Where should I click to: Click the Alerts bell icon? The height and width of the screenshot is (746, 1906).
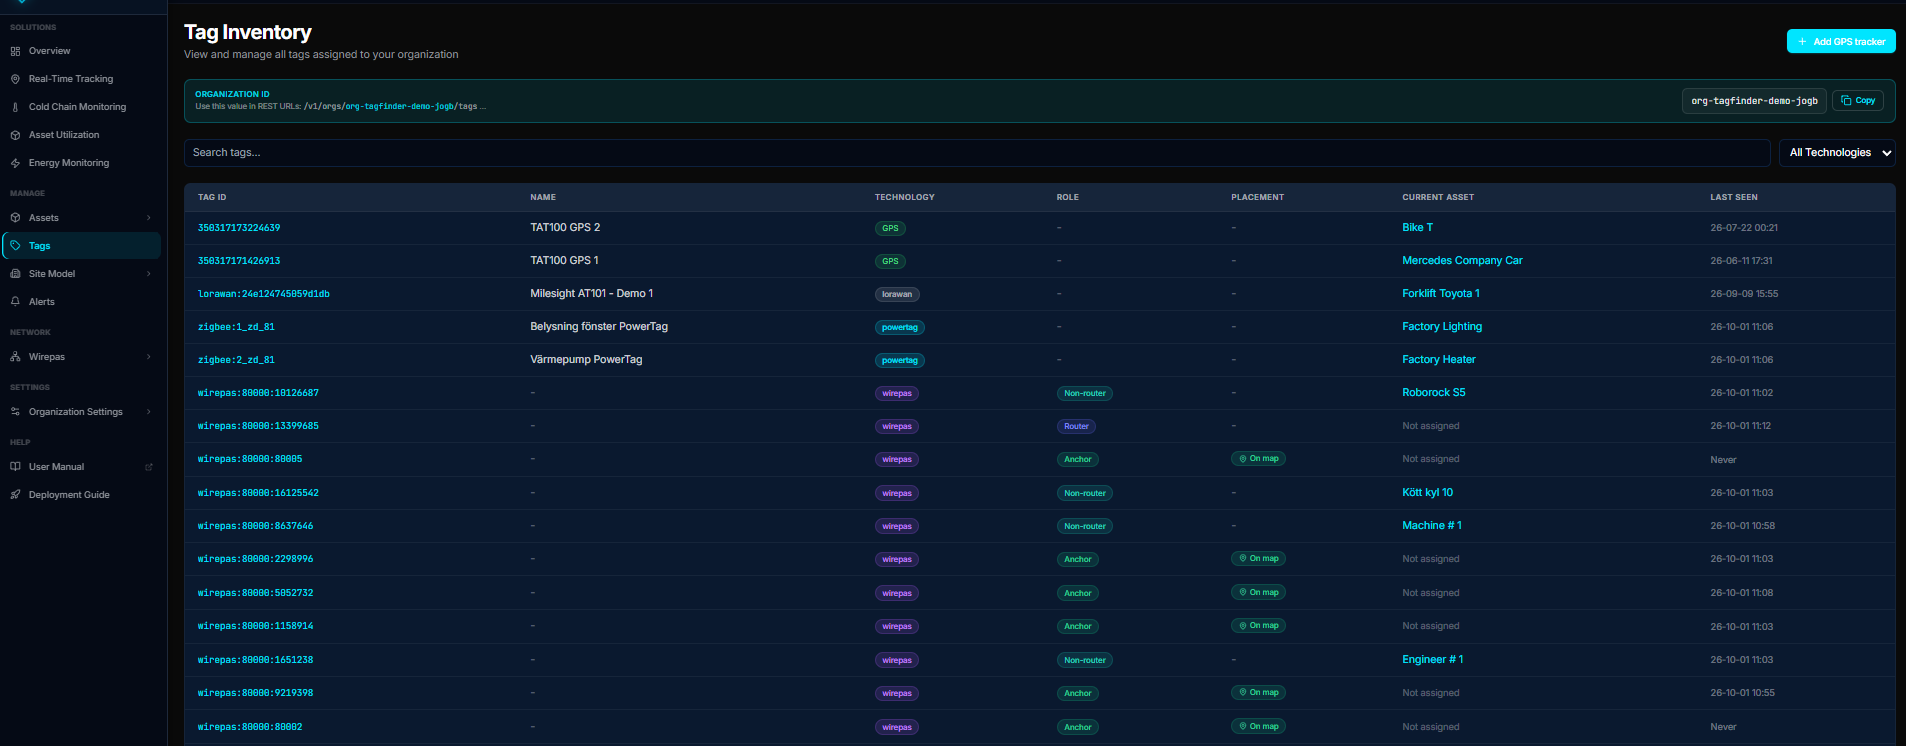pos(15,302)
